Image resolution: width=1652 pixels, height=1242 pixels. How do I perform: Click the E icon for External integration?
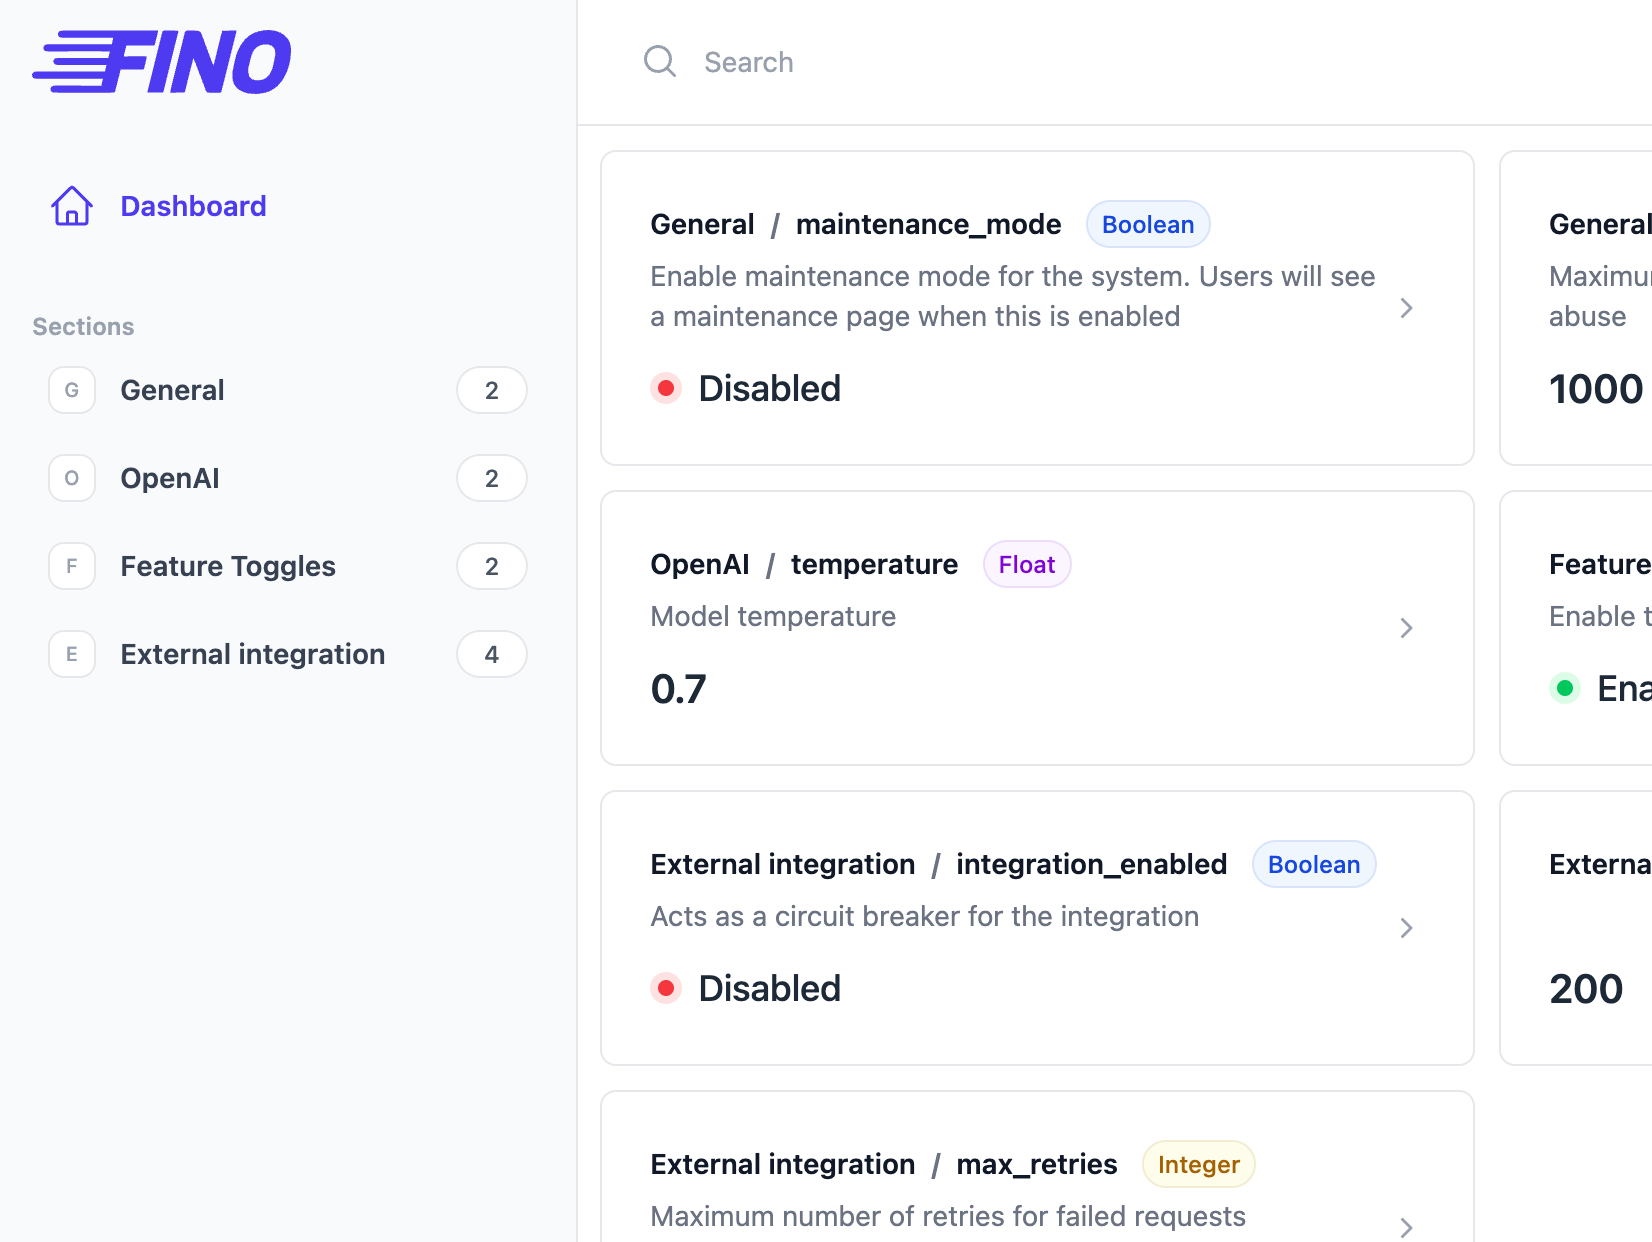(71, 654)
